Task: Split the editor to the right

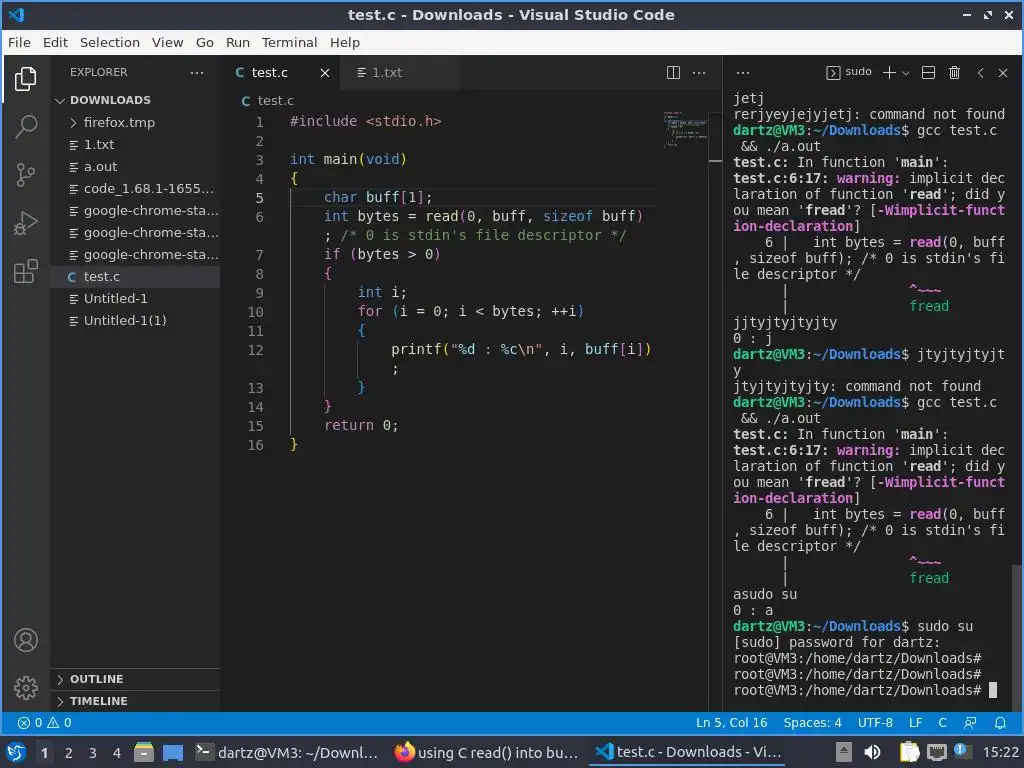Action: [673, 72]
